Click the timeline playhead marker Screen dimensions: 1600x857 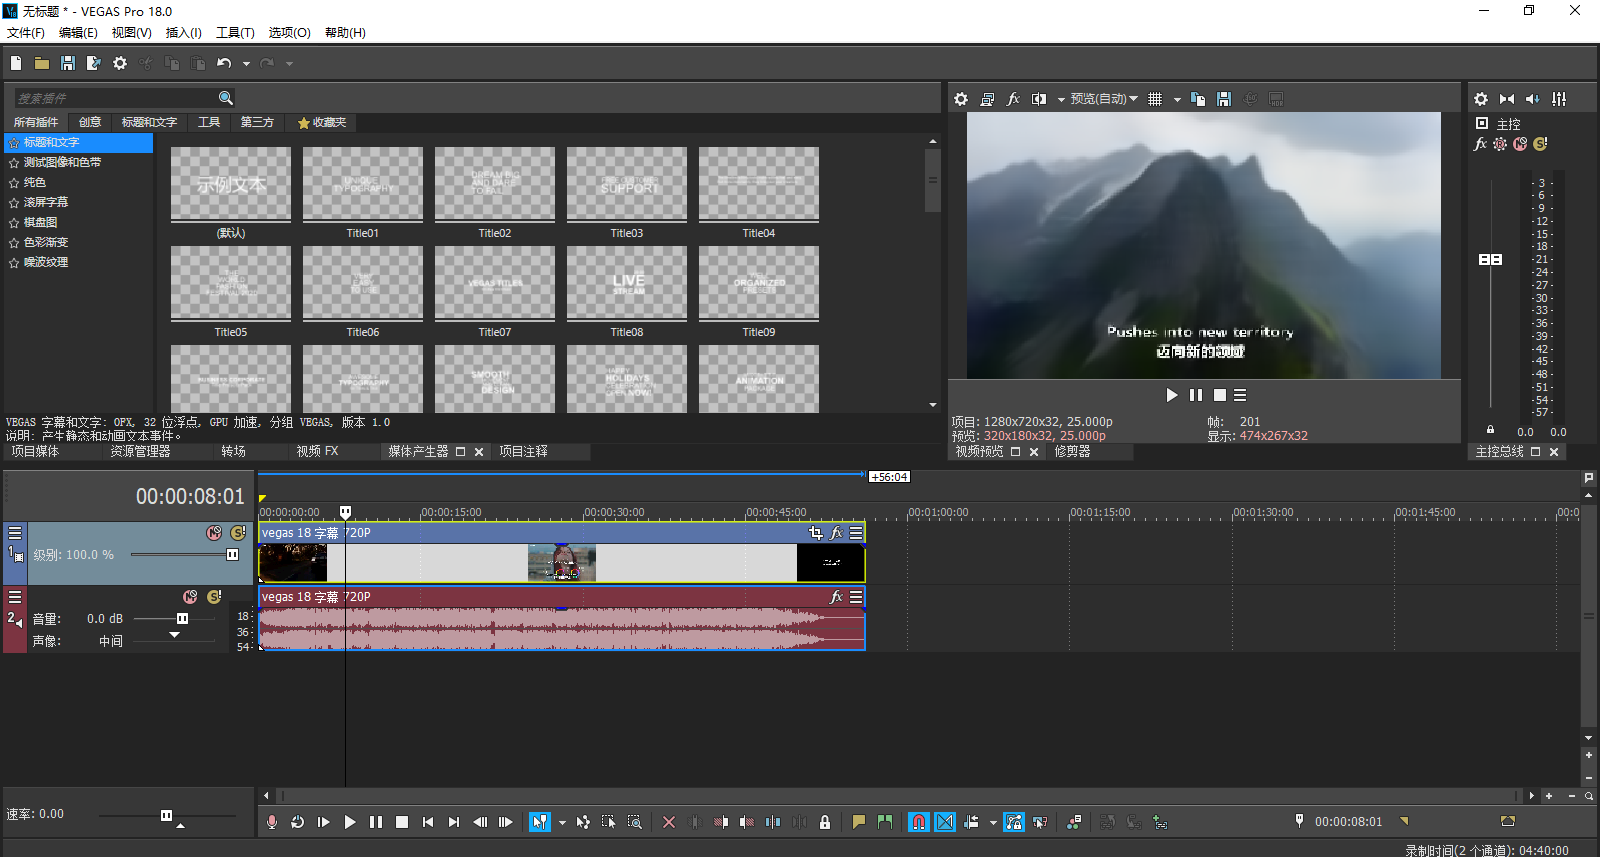tap(346, 512)
